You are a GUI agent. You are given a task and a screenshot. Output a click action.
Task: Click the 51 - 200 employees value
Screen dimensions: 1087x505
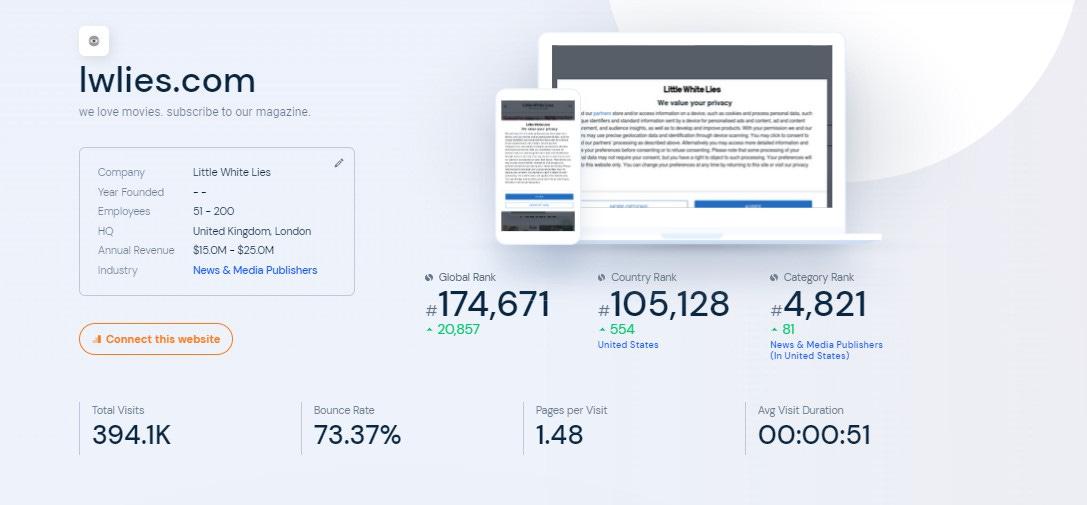pyautogui.click(x=214, y=212)
